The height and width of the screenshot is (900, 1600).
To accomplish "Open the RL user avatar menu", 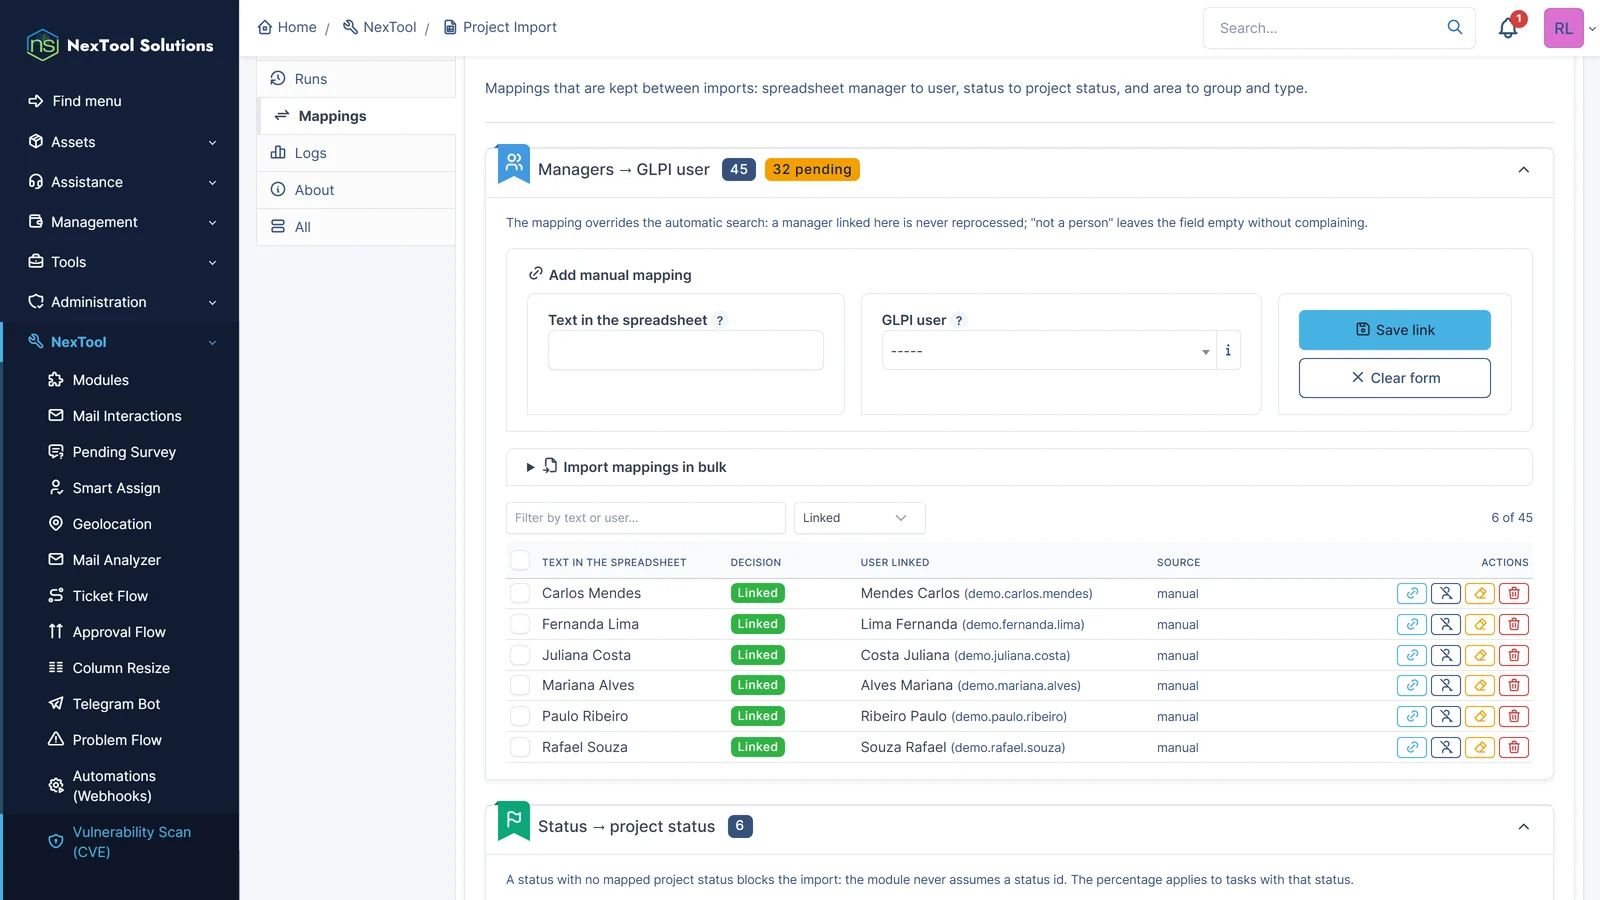I will click(x=1564, y=28).
